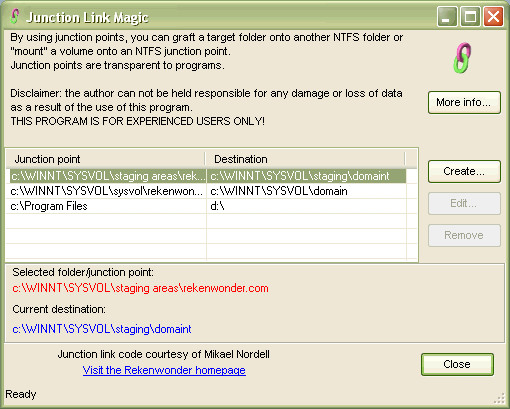Screen dimensions: 510x409
Task: Close window with red X button
Action: (x=493, y=17)
